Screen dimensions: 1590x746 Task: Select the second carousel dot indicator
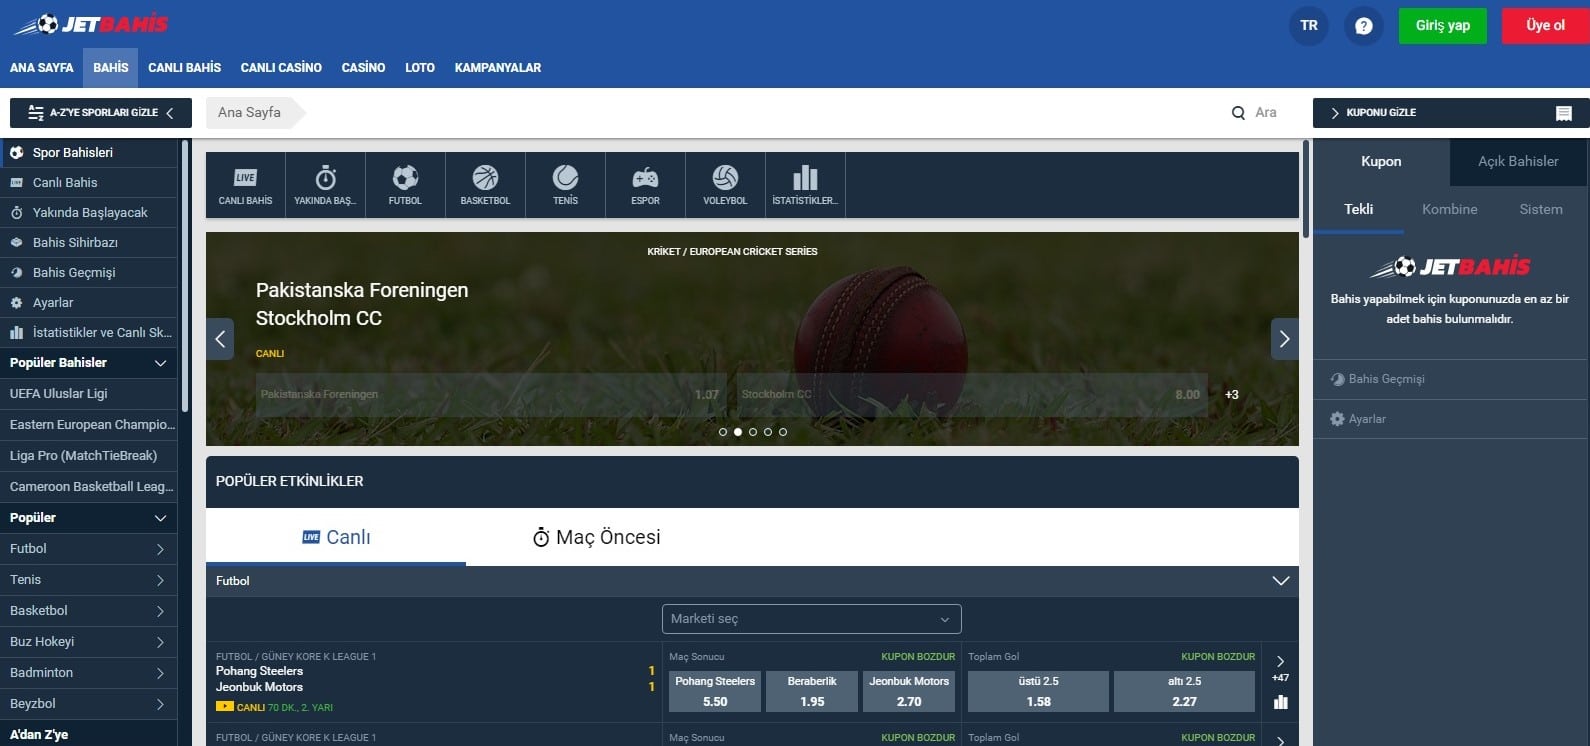738,432
